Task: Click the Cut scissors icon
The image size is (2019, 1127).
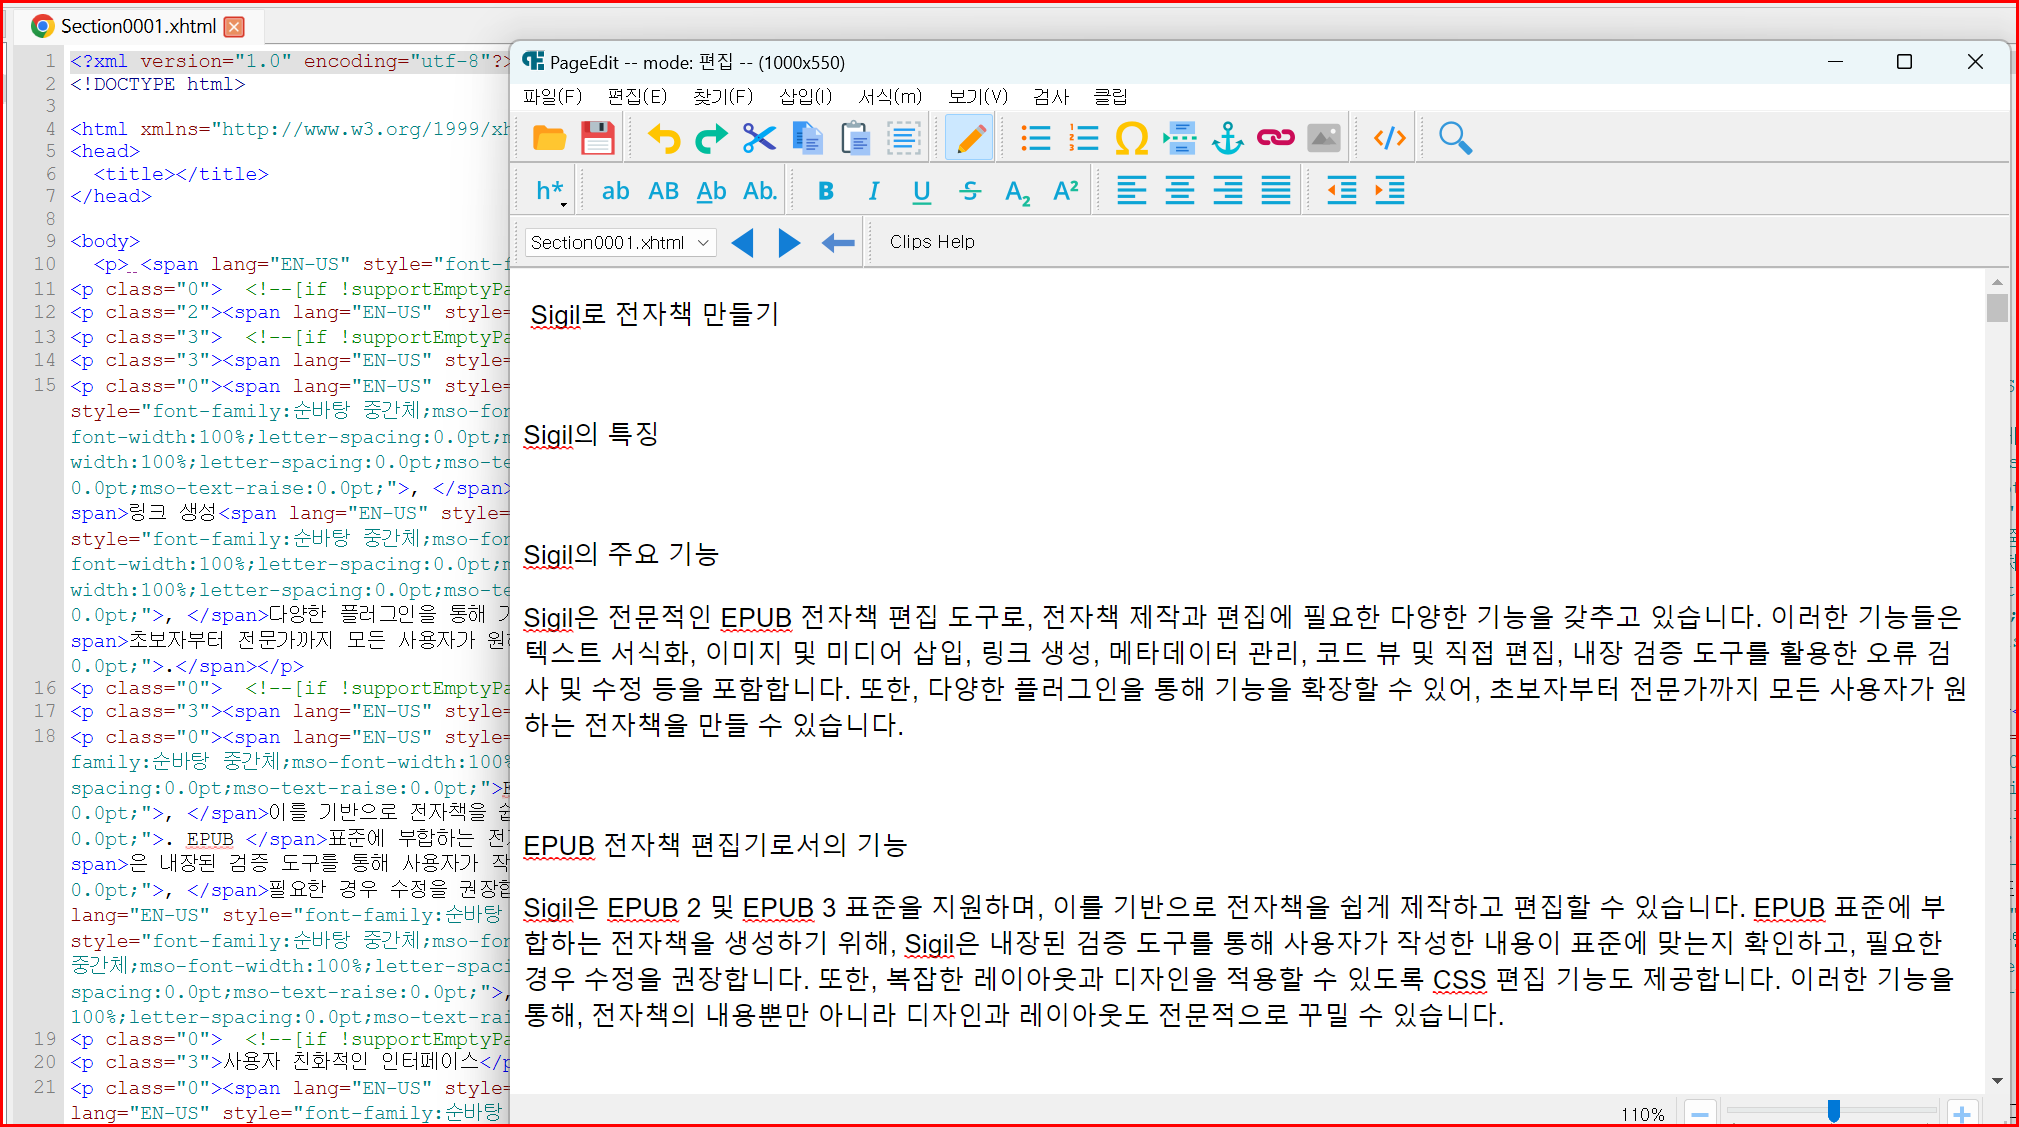Action: [x=759, y=138]
